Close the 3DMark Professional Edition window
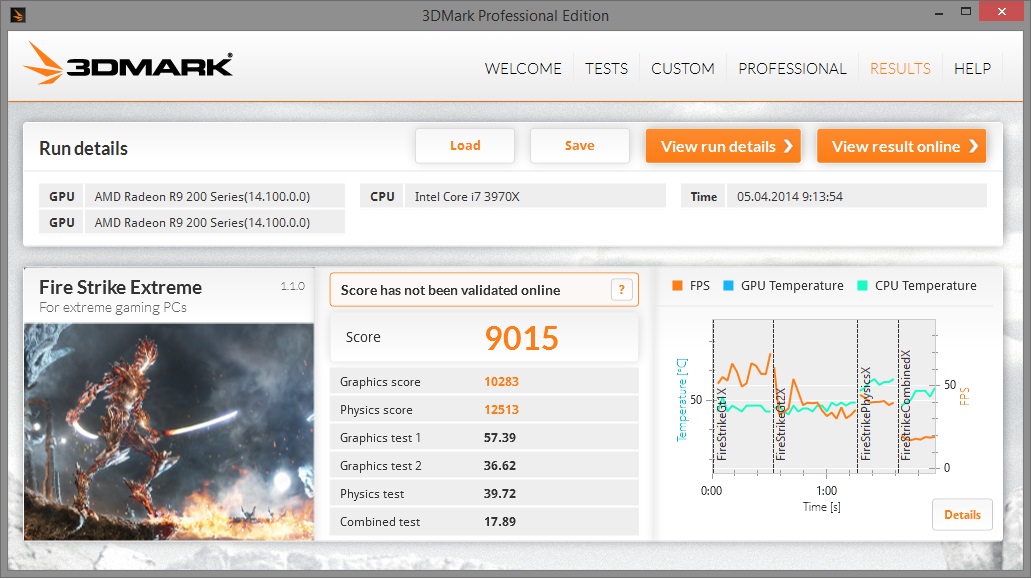This screenshot has width=1031, height=579. 1002,12
